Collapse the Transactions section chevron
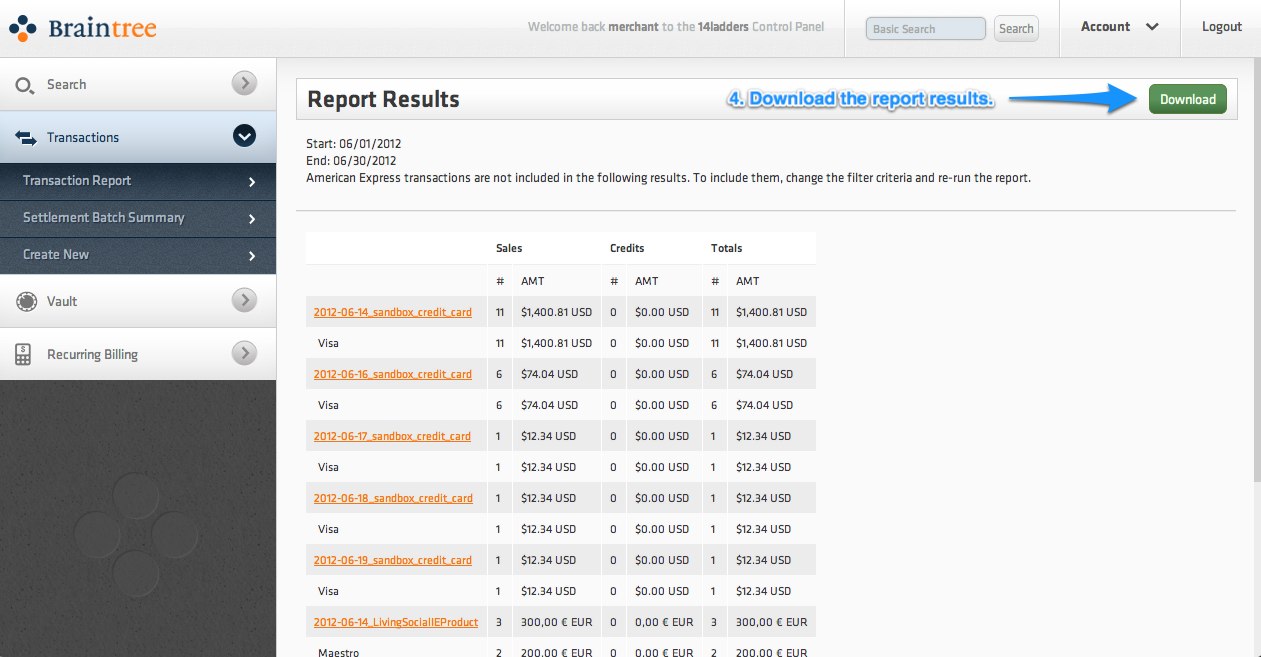The height and width of the screenshot is (657, 1261). [244, 136]
